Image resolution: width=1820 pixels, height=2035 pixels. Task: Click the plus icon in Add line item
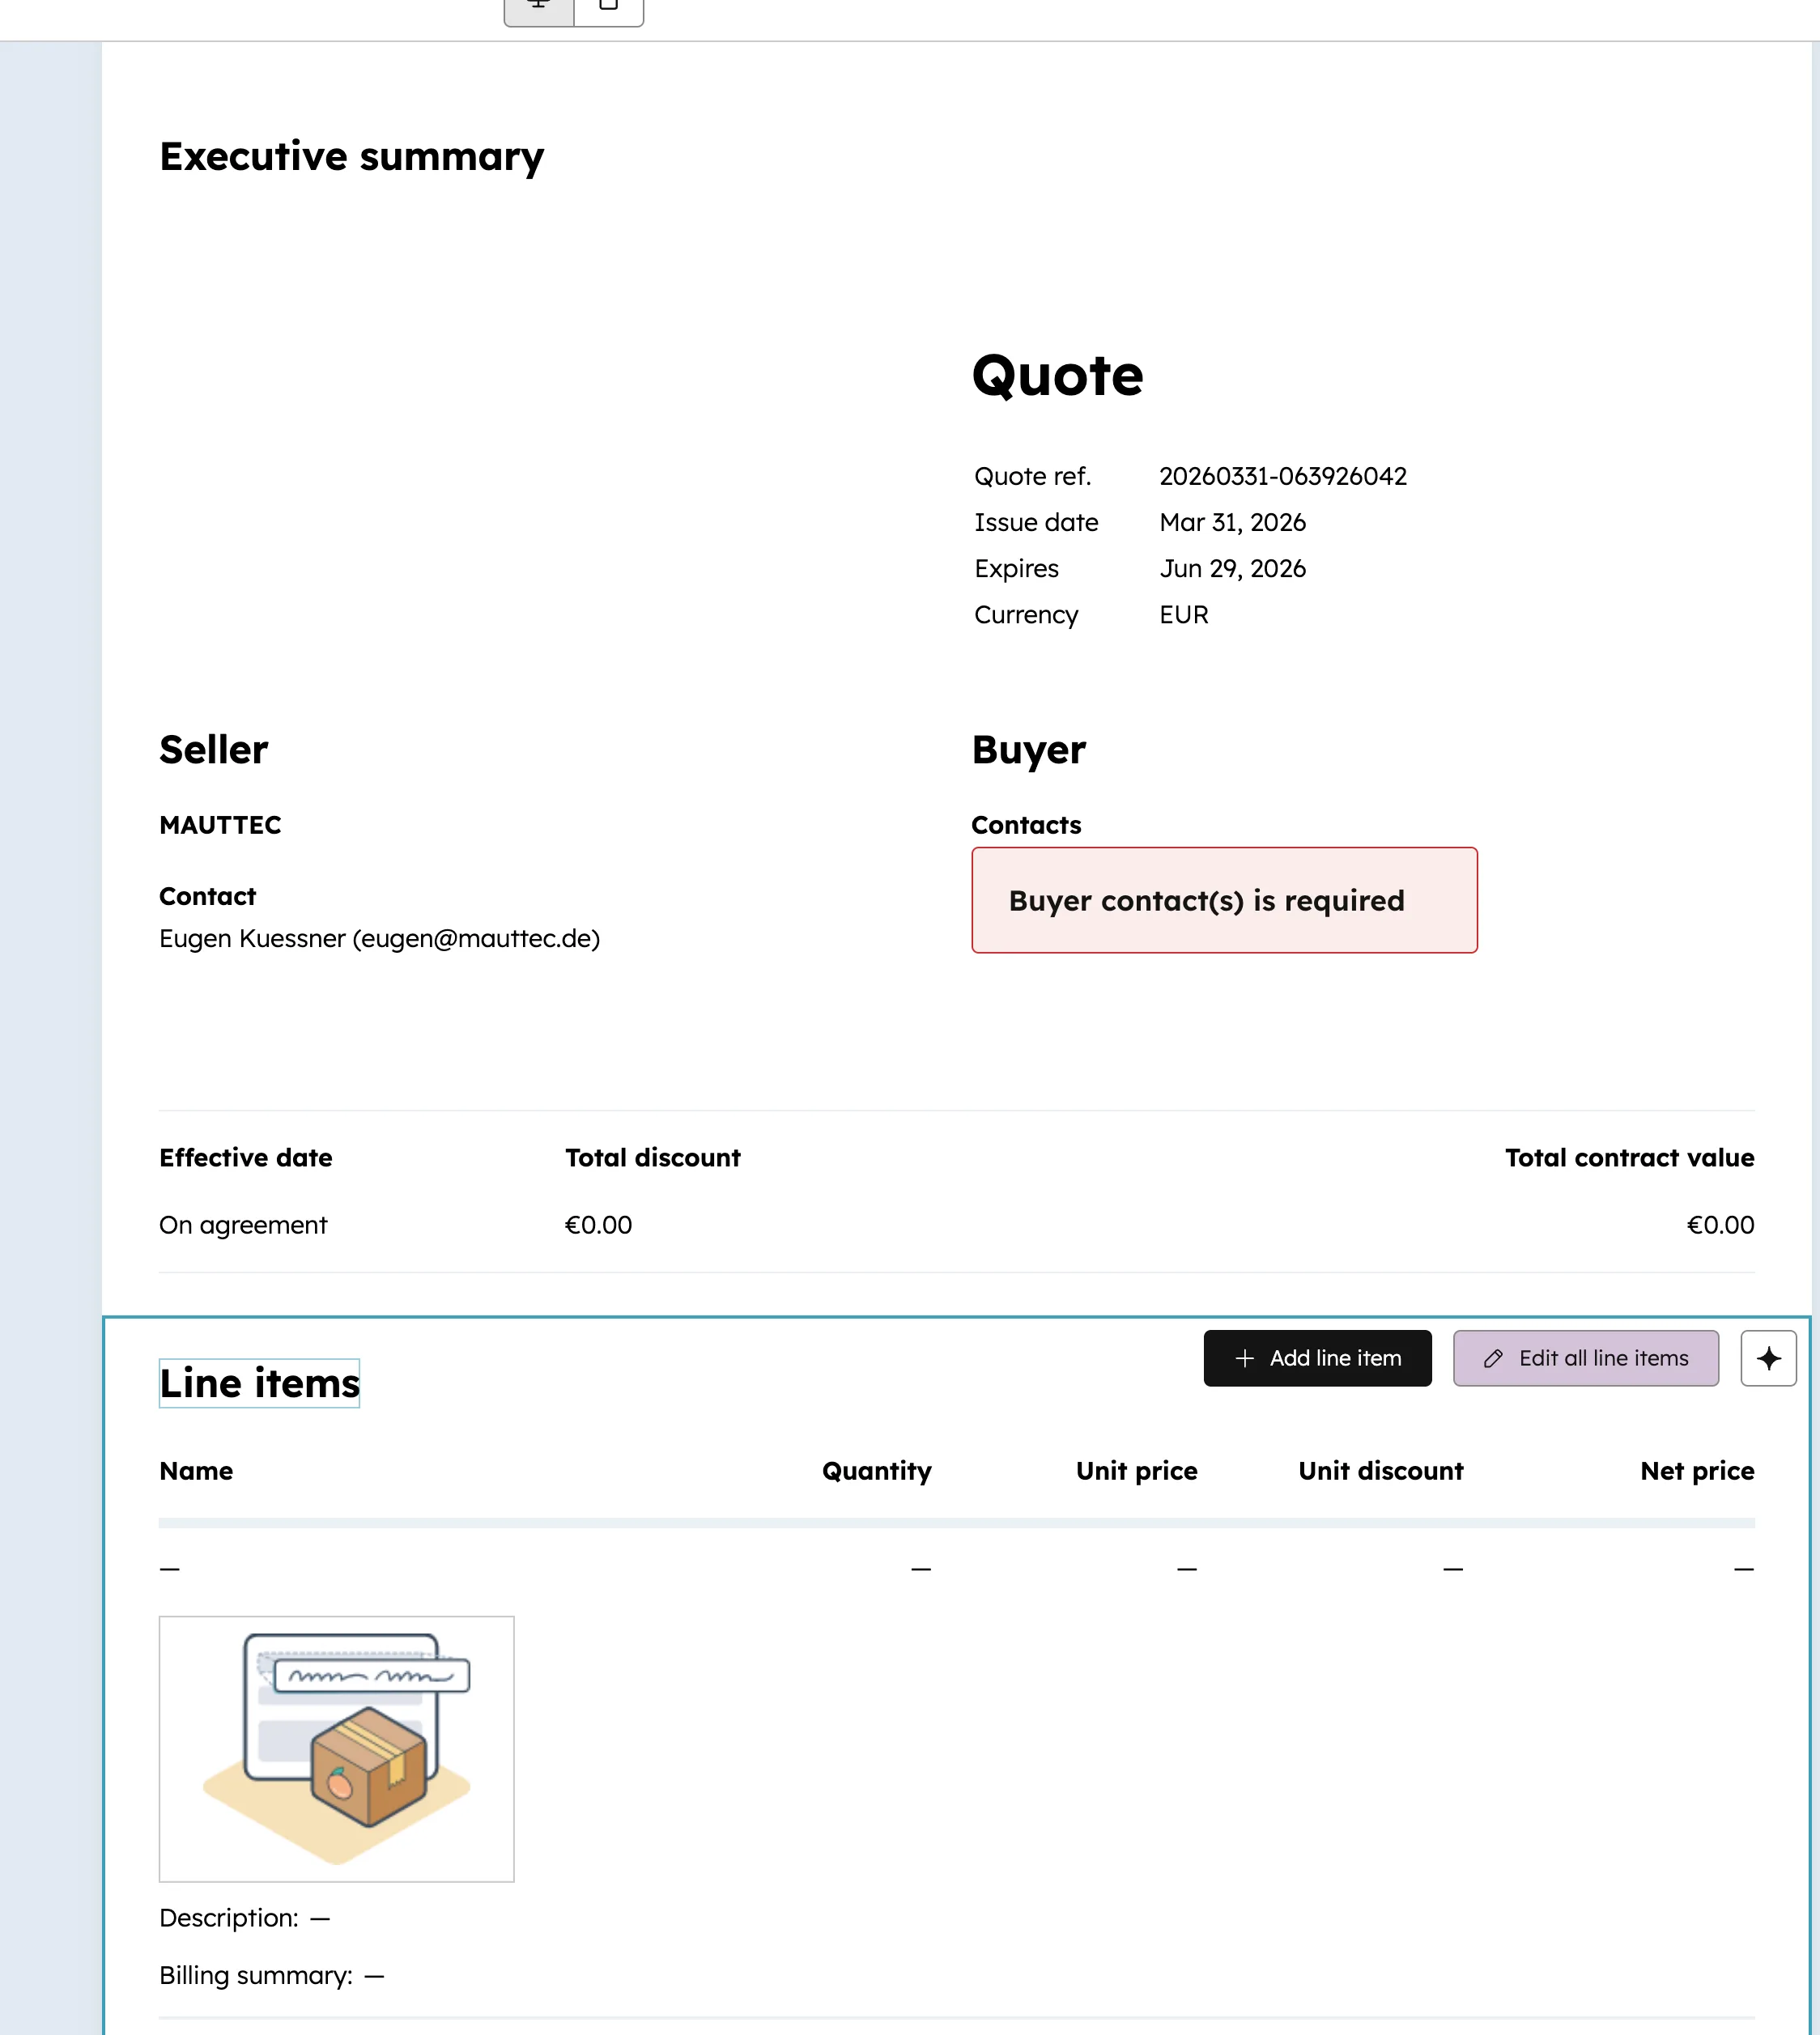tap(1244, 1358)
